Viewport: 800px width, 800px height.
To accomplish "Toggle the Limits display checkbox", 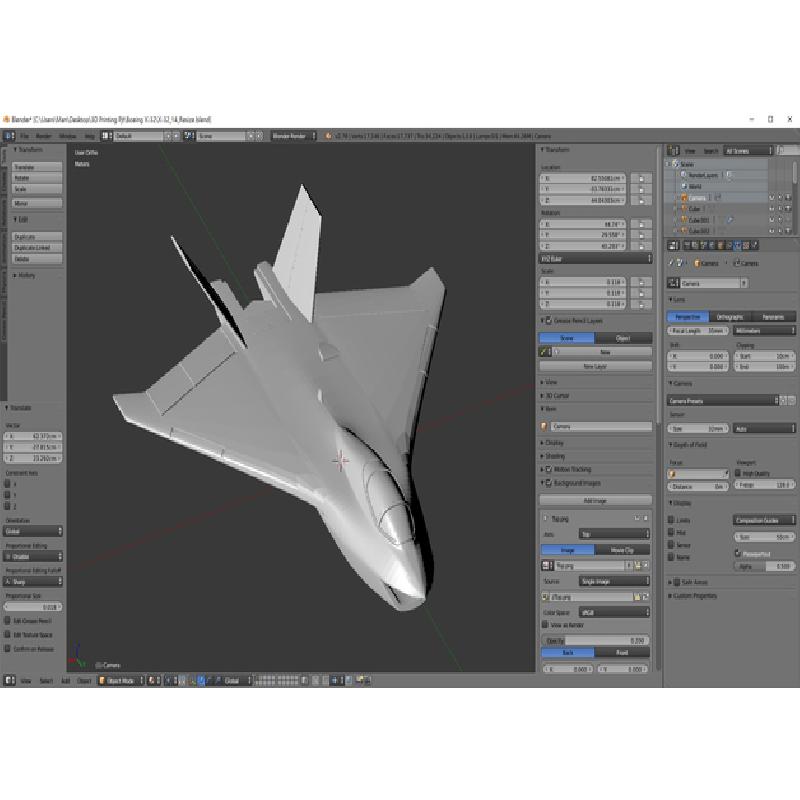I will tap(671, 520).
